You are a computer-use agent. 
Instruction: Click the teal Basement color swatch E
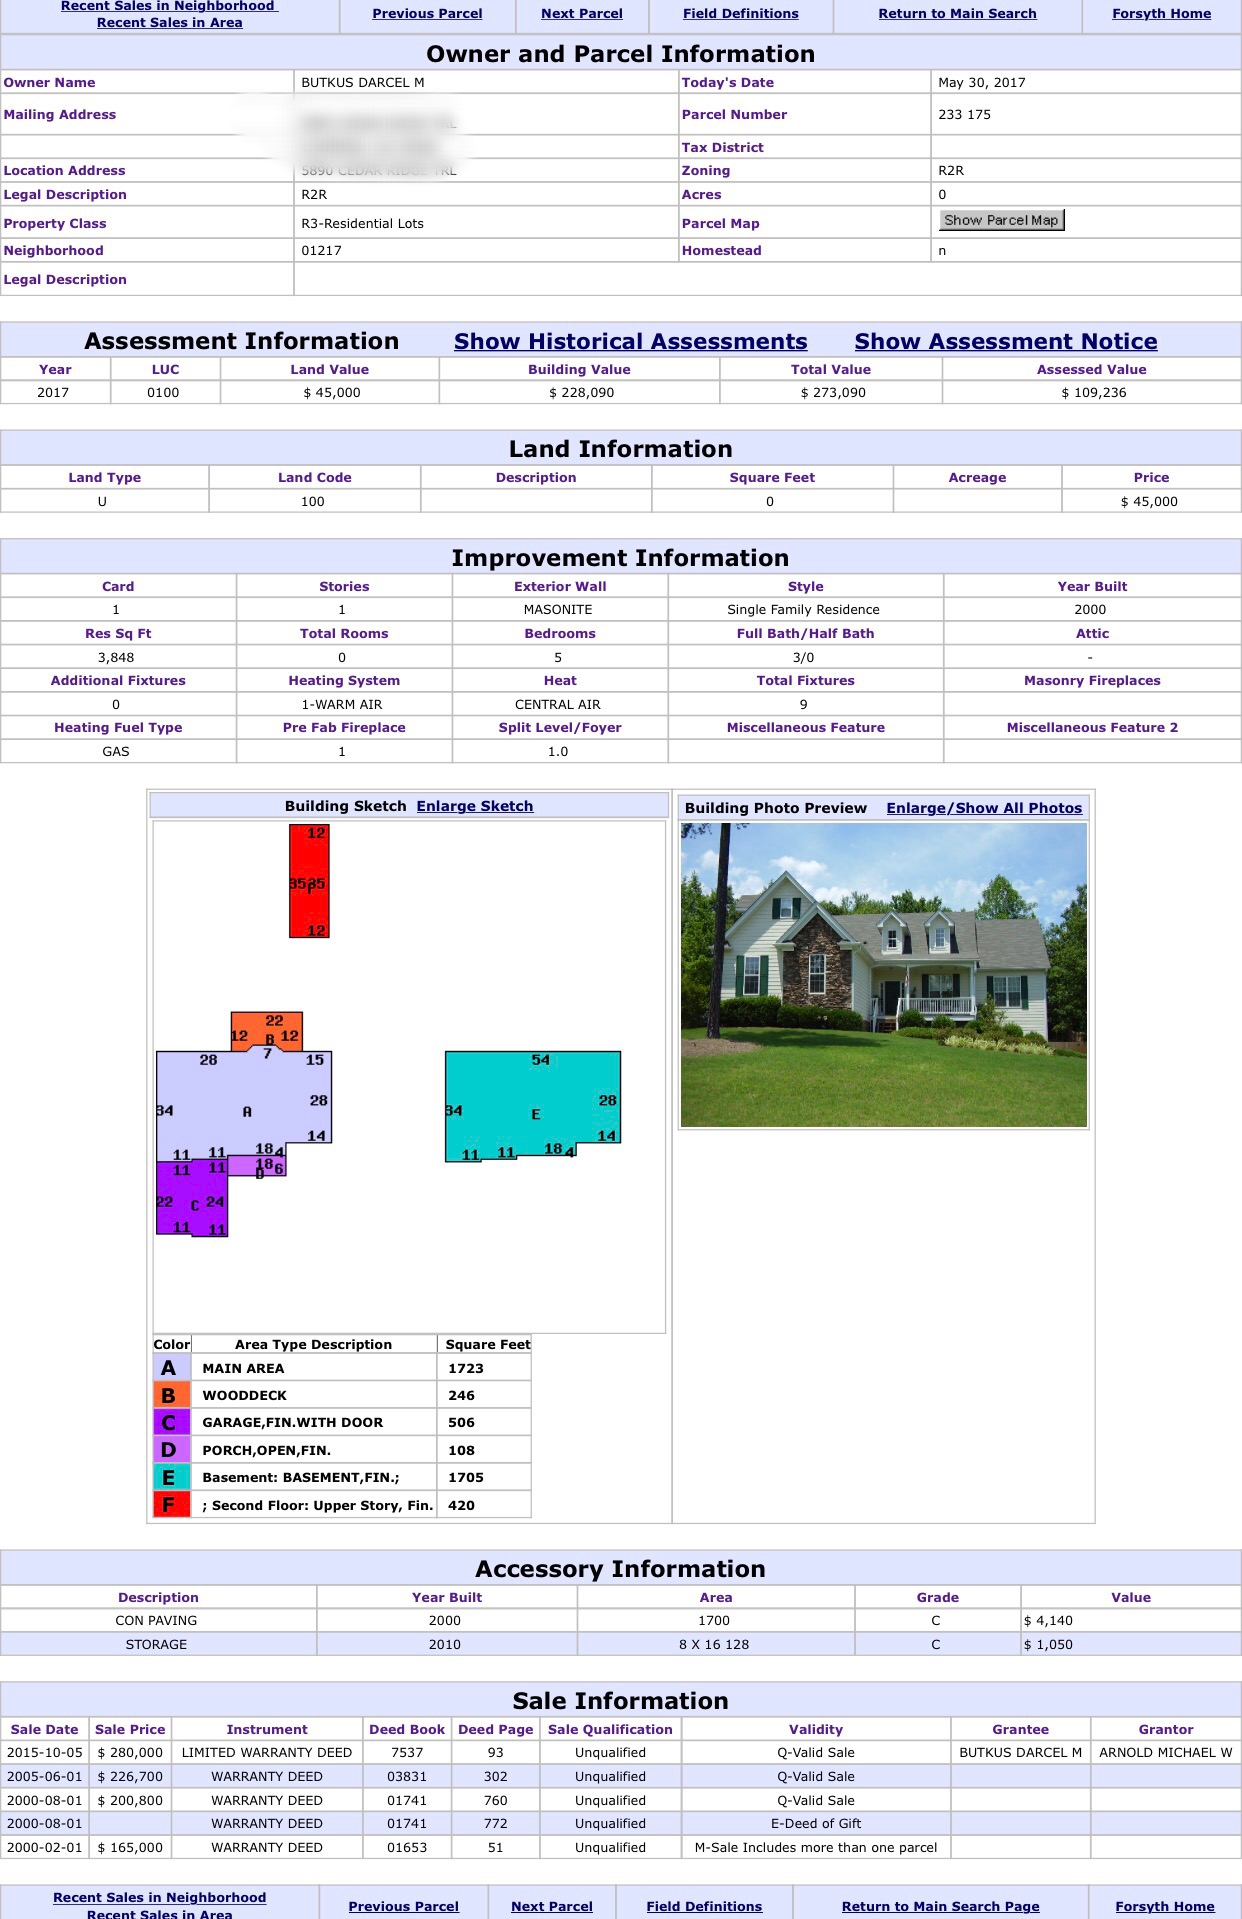(171, 1477)
